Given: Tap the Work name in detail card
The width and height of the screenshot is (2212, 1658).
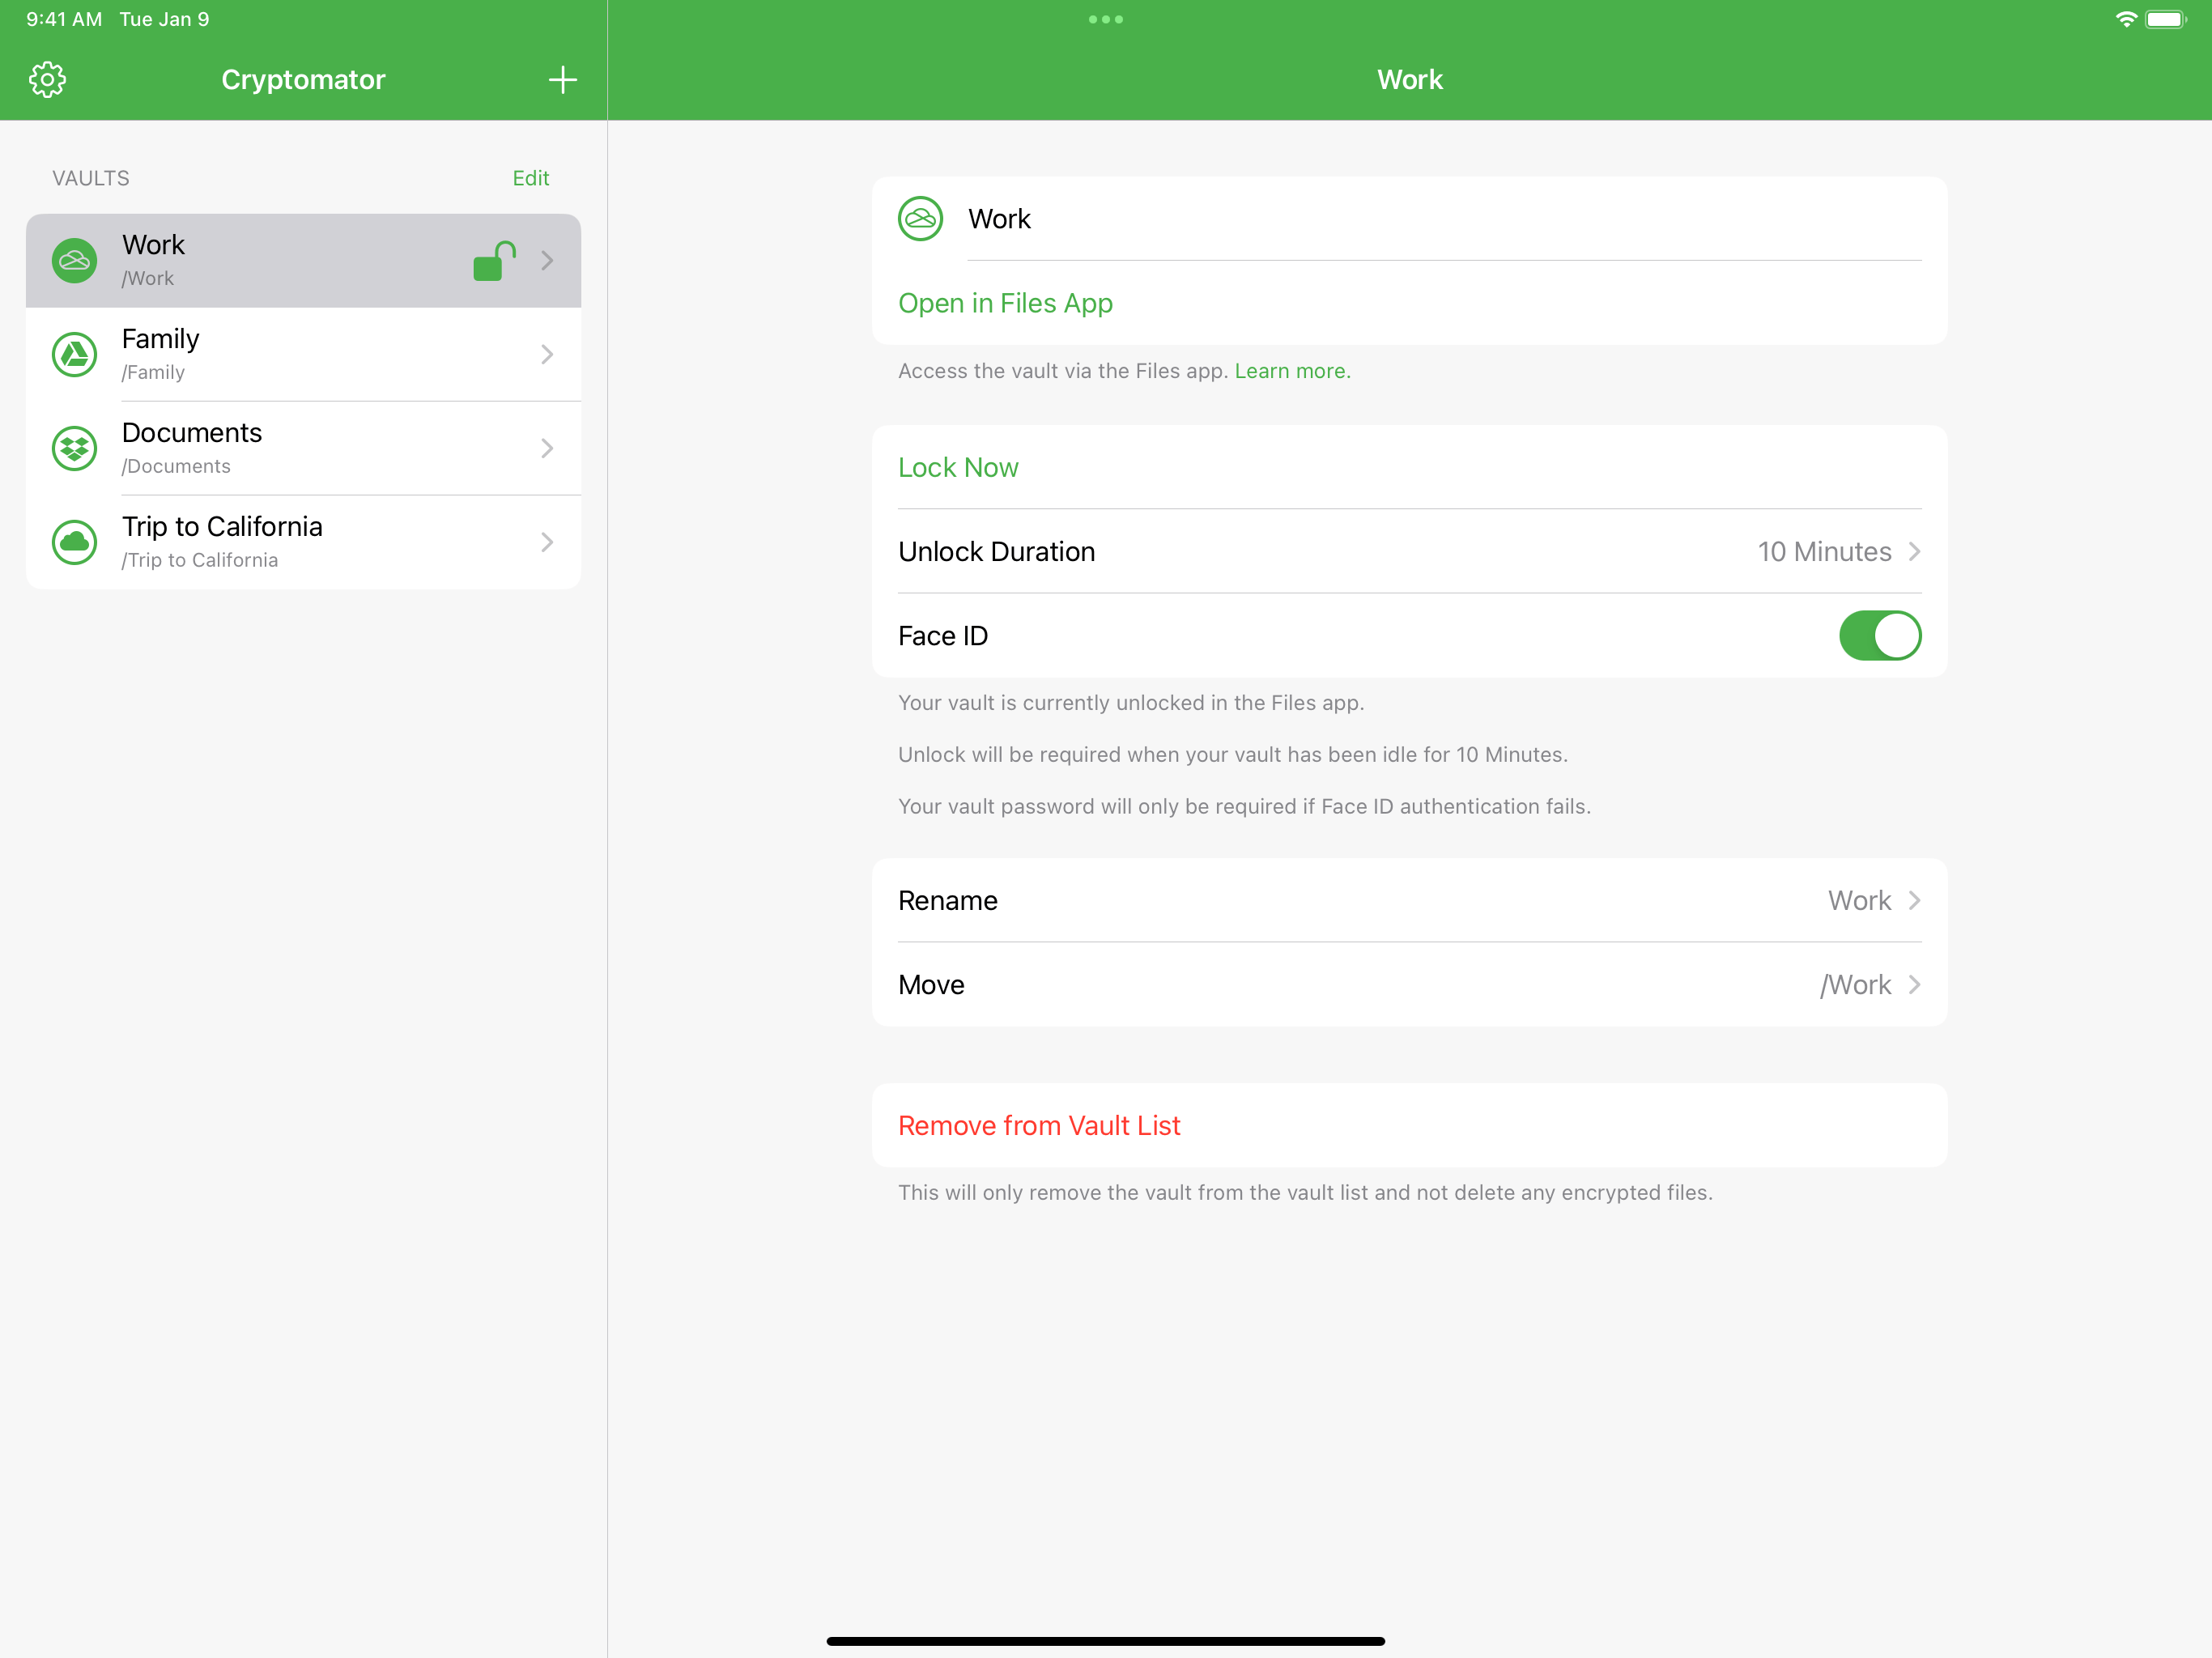Looking at the screenshot, I should pyautogui.click(x=999, y=219).
